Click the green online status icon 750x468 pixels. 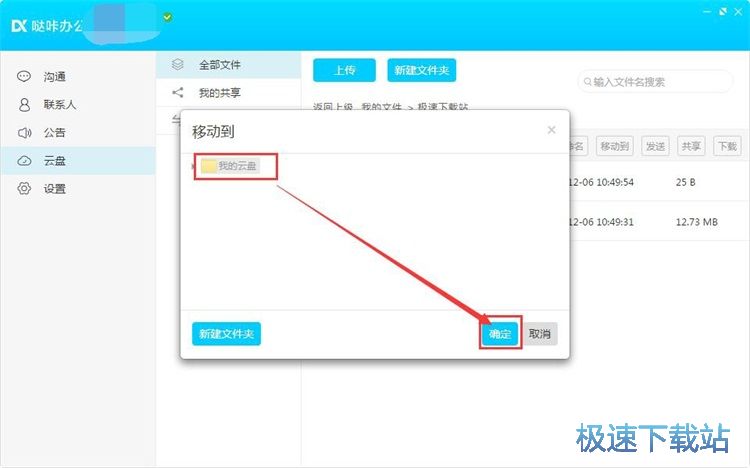pyautogui.click(x=167, y=17)
